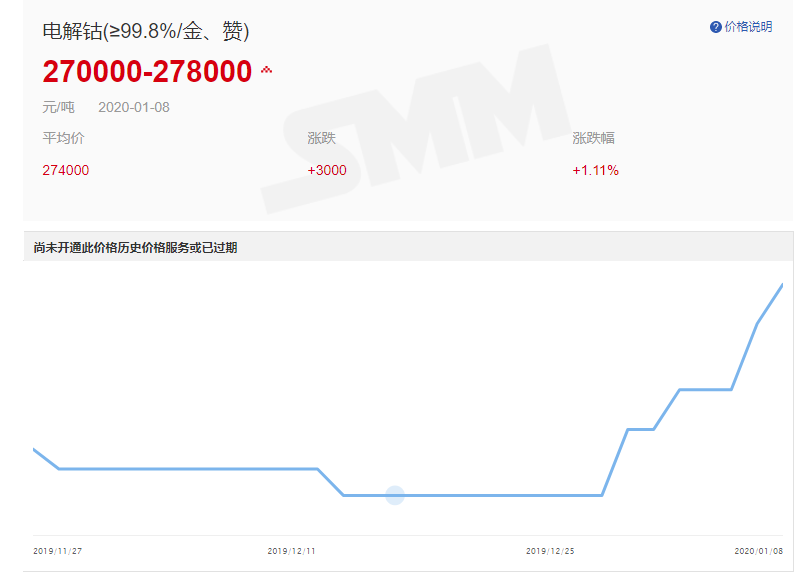This screenshot has height=577, width=802.
Task: Click the 2019/12/25 axis date label
Action: tap(550, 551)
